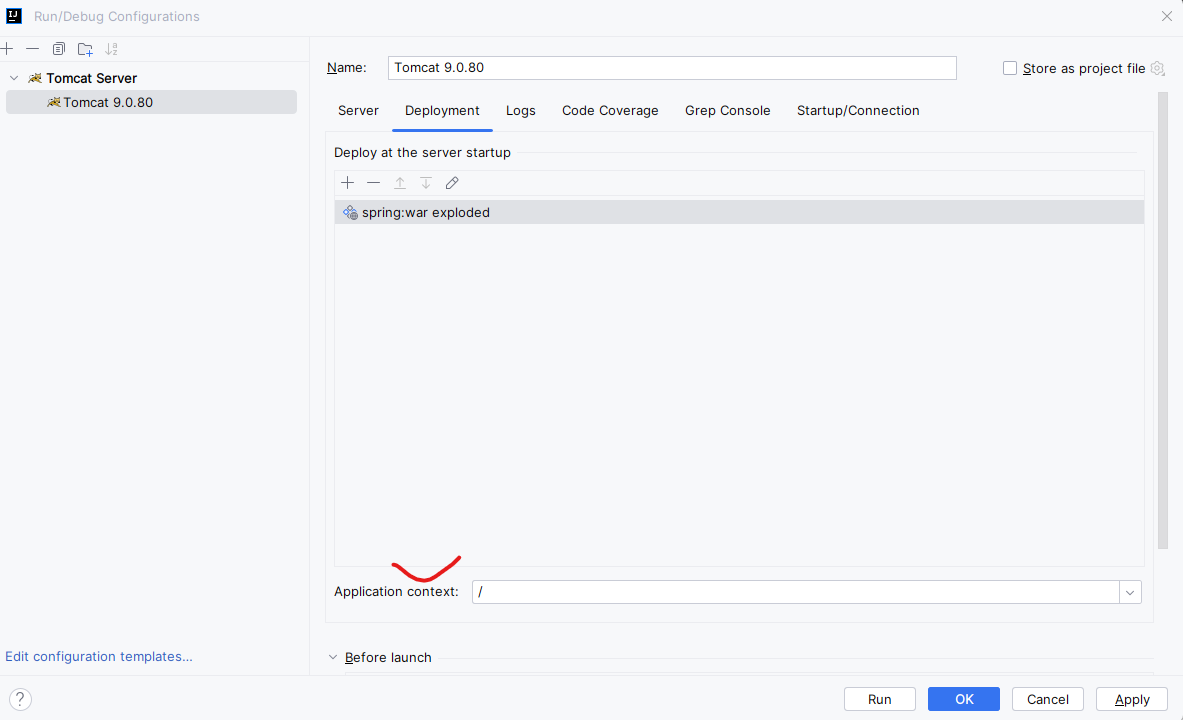1183x720 pixels.
Task: Enable Store as project file checkbox
Action: 1009,68
